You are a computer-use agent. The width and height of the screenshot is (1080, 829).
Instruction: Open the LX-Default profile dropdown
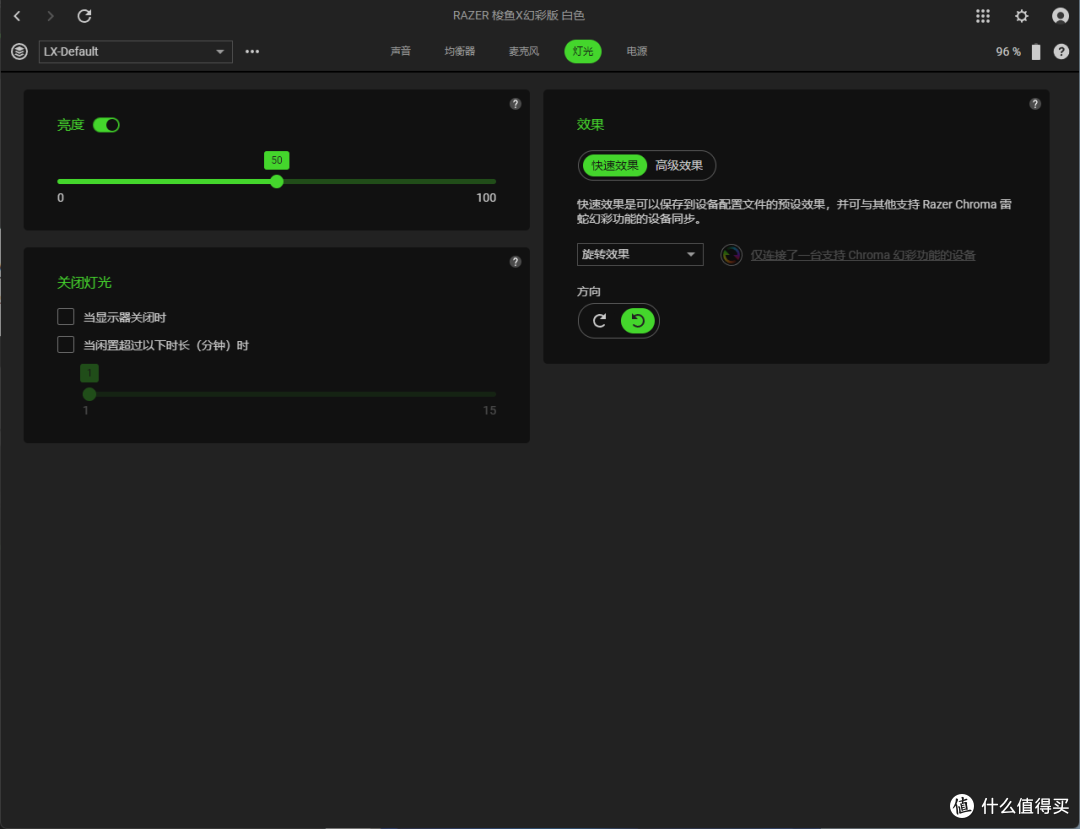click(x=136, y=52)
